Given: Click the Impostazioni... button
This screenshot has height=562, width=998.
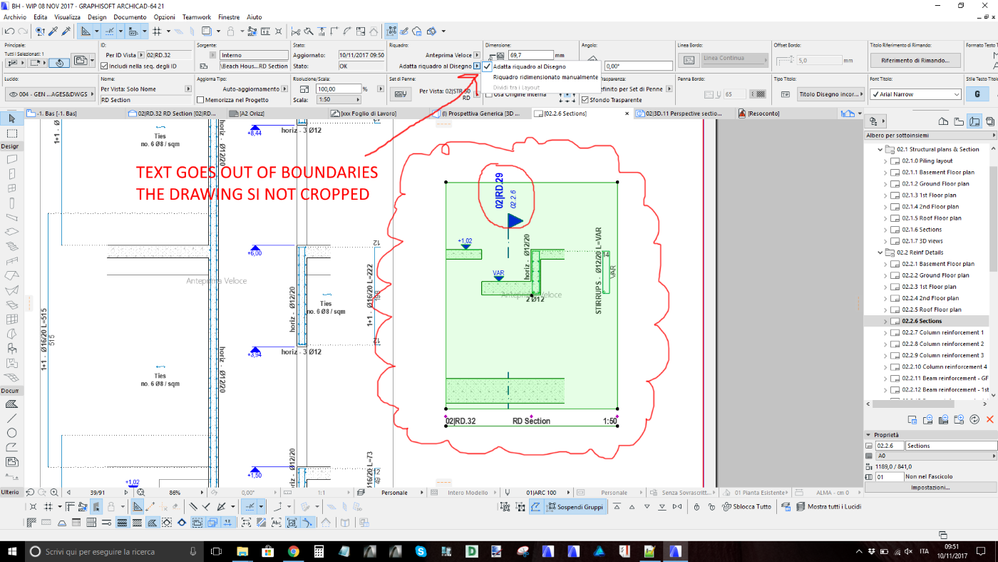Looking at the screenshot, I should pos(930,488).
